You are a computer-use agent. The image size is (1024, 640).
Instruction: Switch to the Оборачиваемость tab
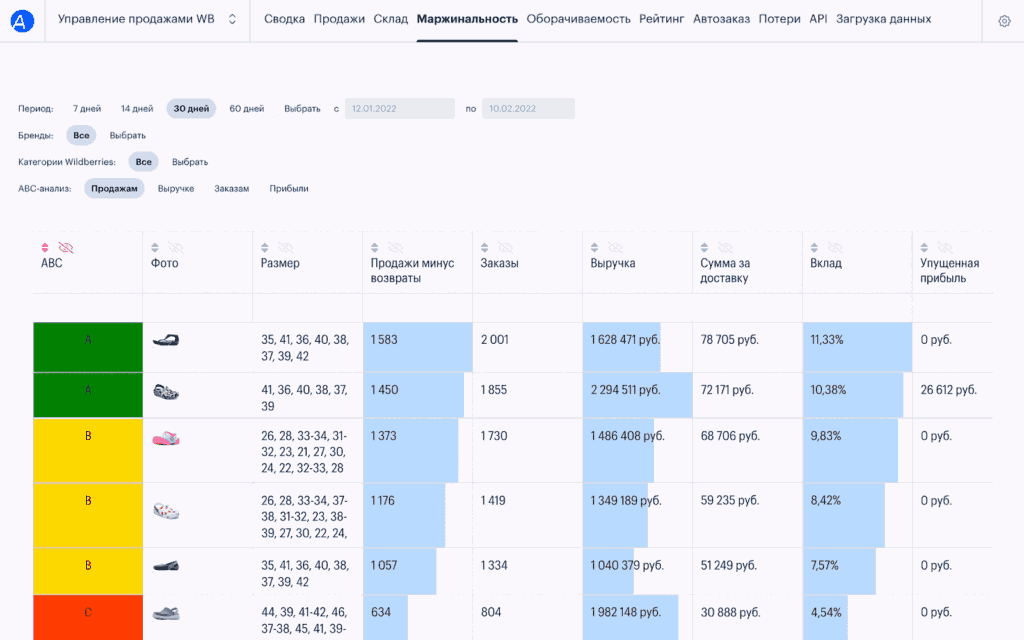pos(578,19)
